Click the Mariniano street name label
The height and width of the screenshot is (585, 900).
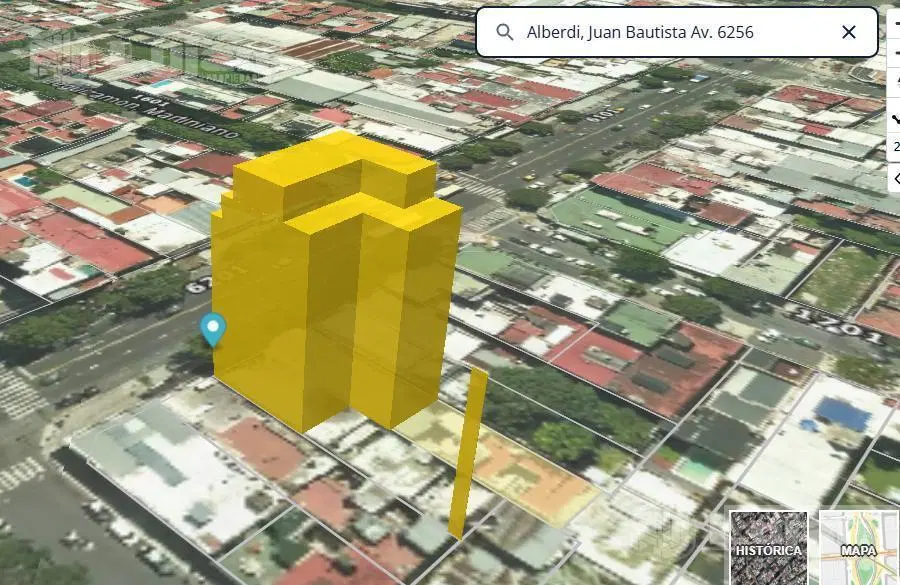[192, 121]
